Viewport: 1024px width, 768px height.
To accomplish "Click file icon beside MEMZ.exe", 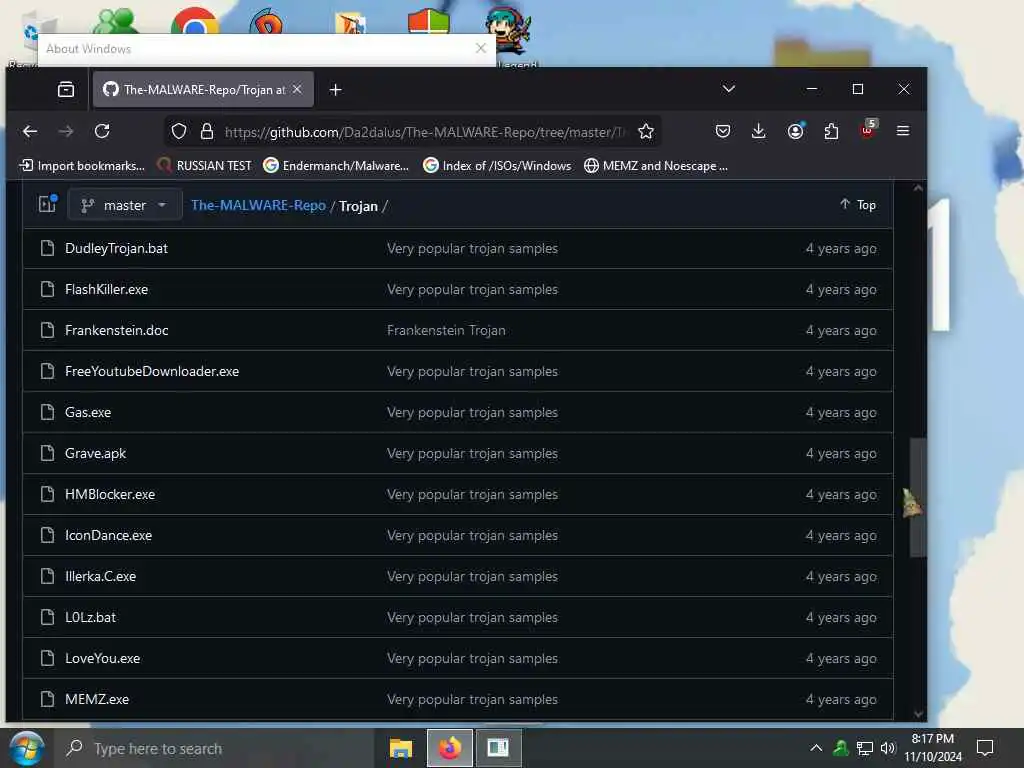I will pyautogui.click(x=47, y=699).
